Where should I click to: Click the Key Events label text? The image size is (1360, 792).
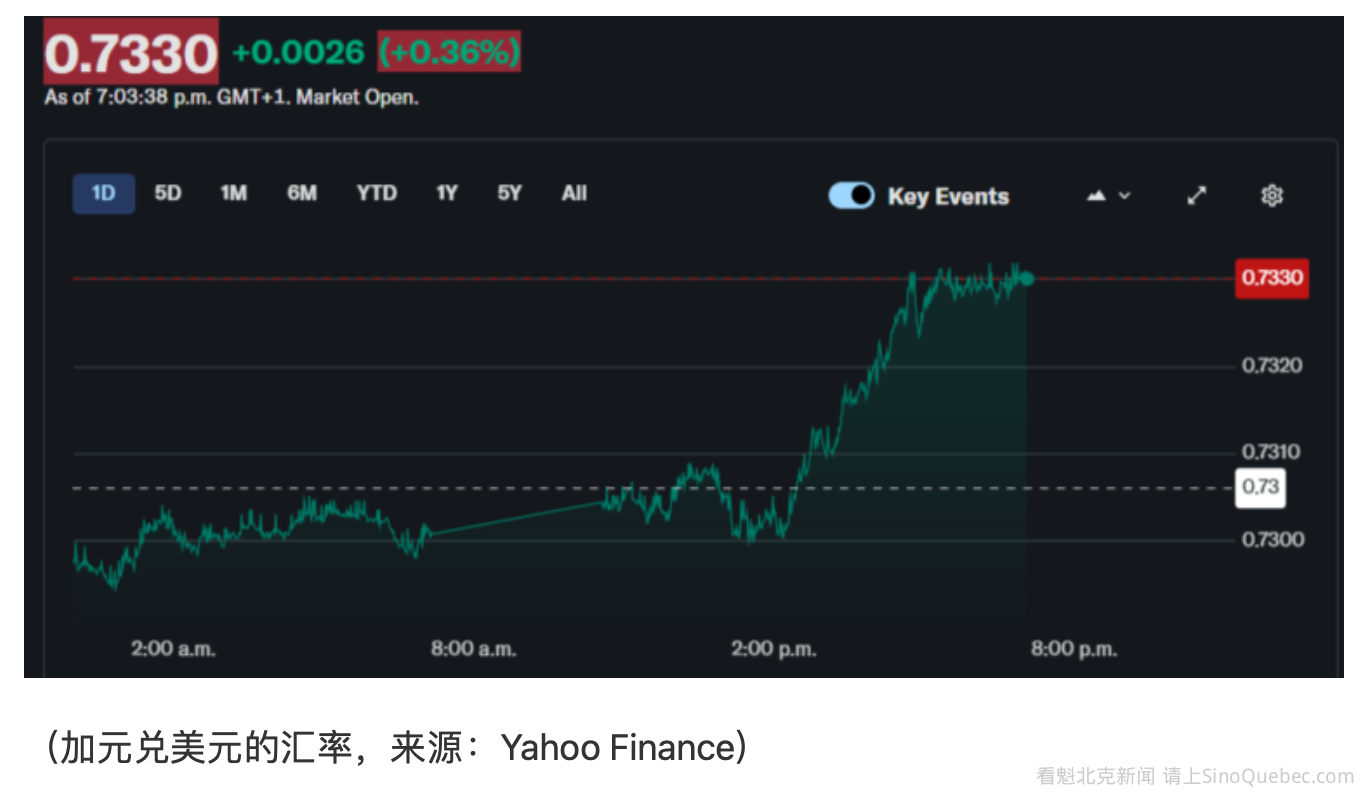[948, 197]
